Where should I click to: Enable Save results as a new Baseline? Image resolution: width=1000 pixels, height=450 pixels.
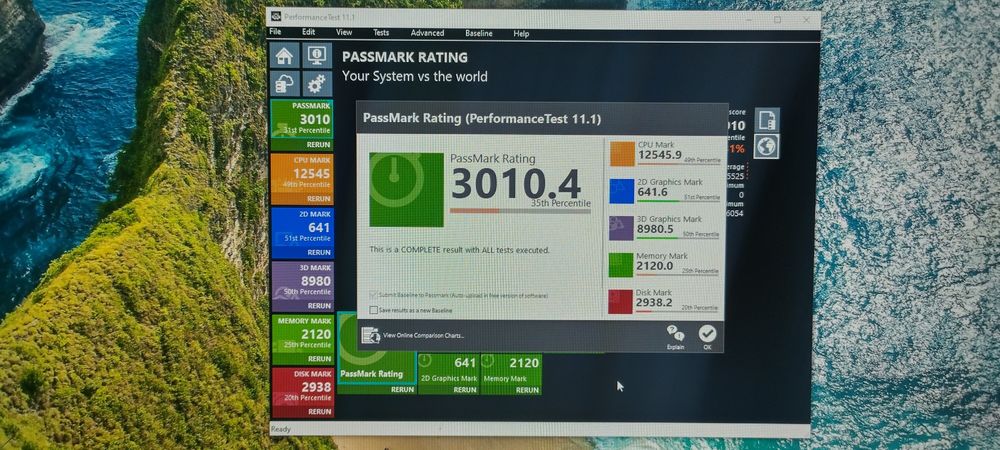click(x=374, y=310)
